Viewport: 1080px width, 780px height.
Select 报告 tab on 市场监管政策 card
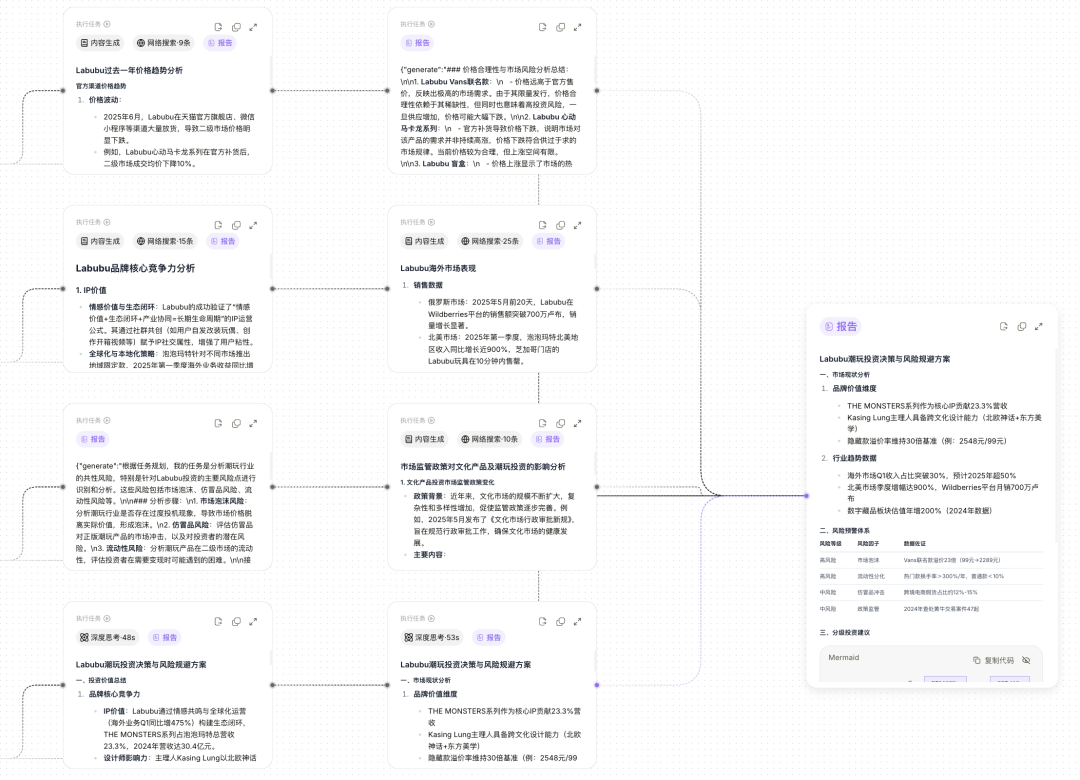548,439
